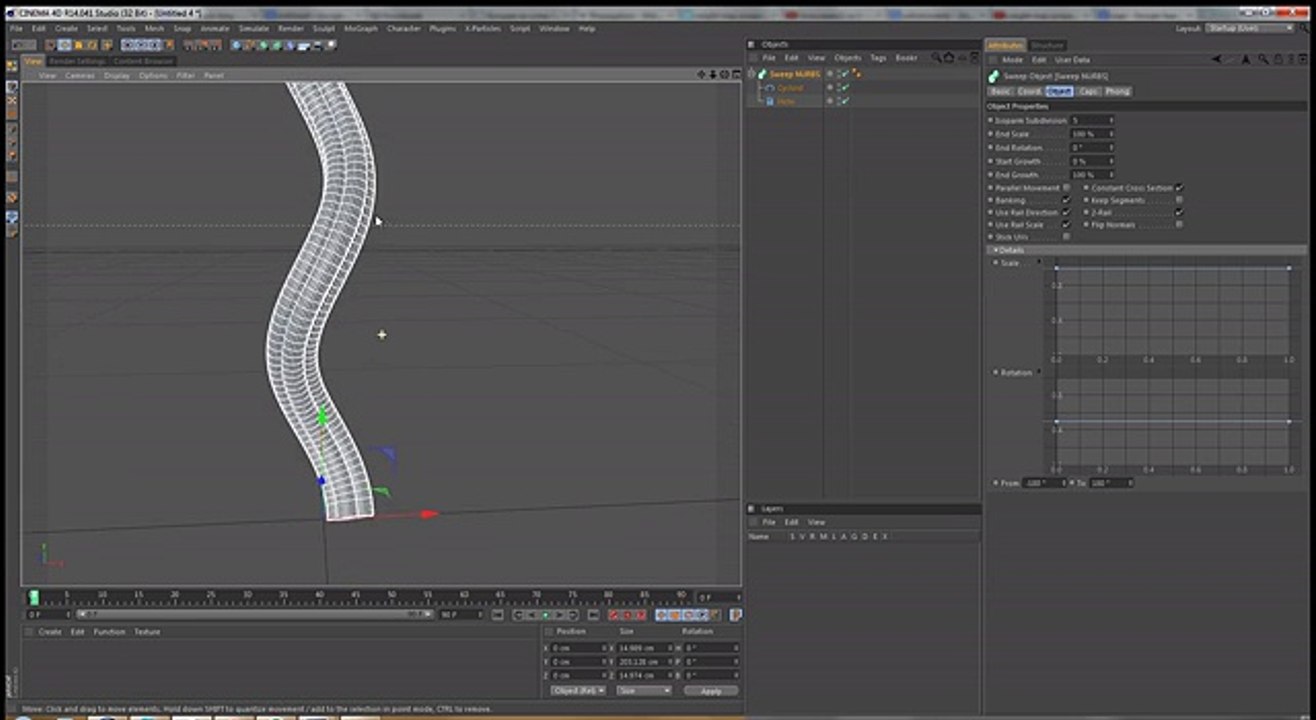Uncheck the Banking checkbox
The height and width of the screenshot is (720, 1316).
(1066, 200)
